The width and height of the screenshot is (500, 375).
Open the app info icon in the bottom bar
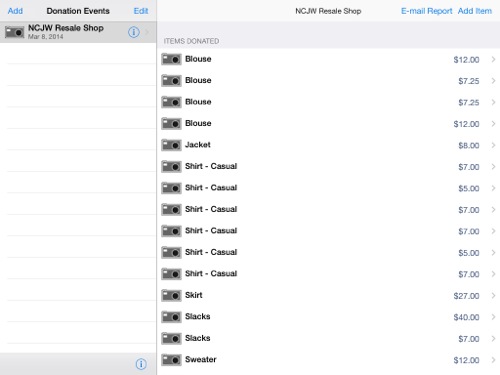click(141, 364)
